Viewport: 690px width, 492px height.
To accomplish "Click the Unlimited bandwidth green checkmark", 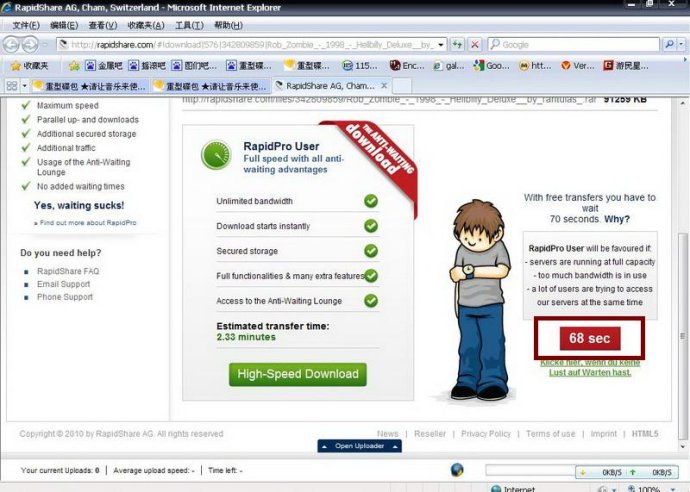I will tap(371, 201).
